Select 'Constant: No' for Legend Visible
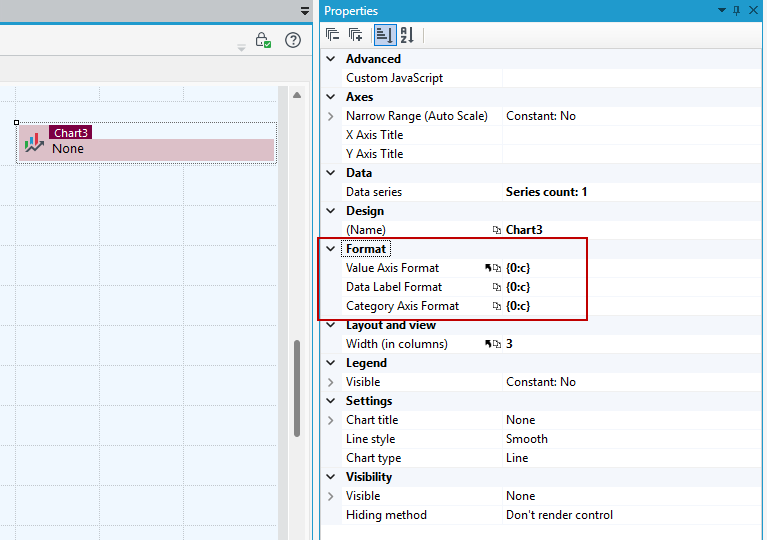This screenshot has width=767, height=540. (x=541, y=382)
